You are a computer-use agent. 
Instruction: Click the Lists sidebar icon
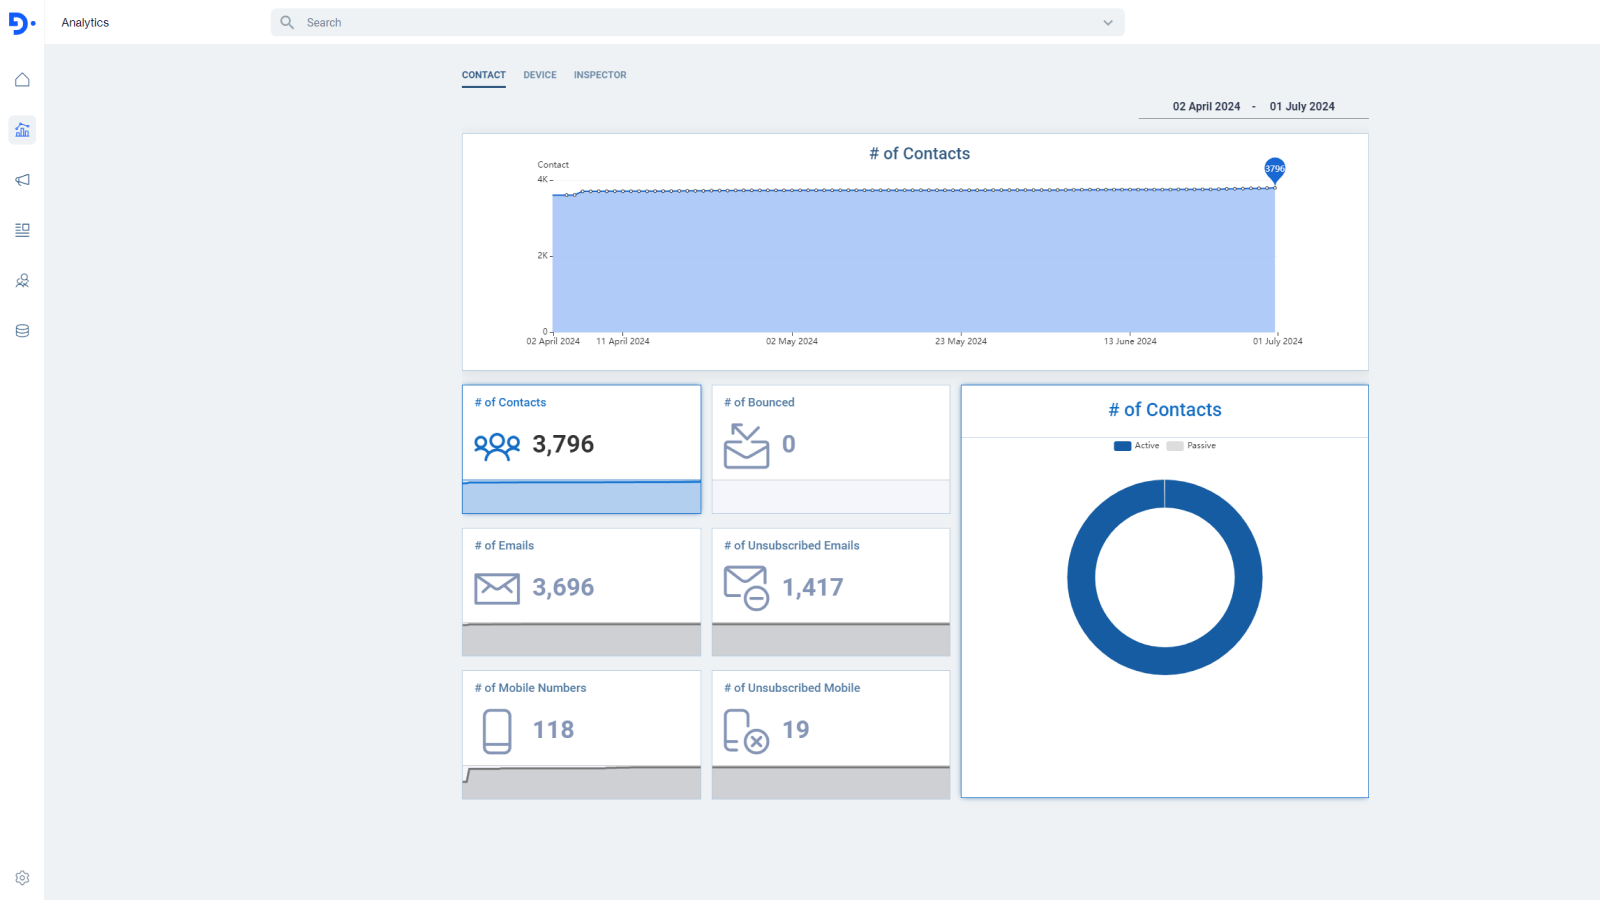point(22,230)
